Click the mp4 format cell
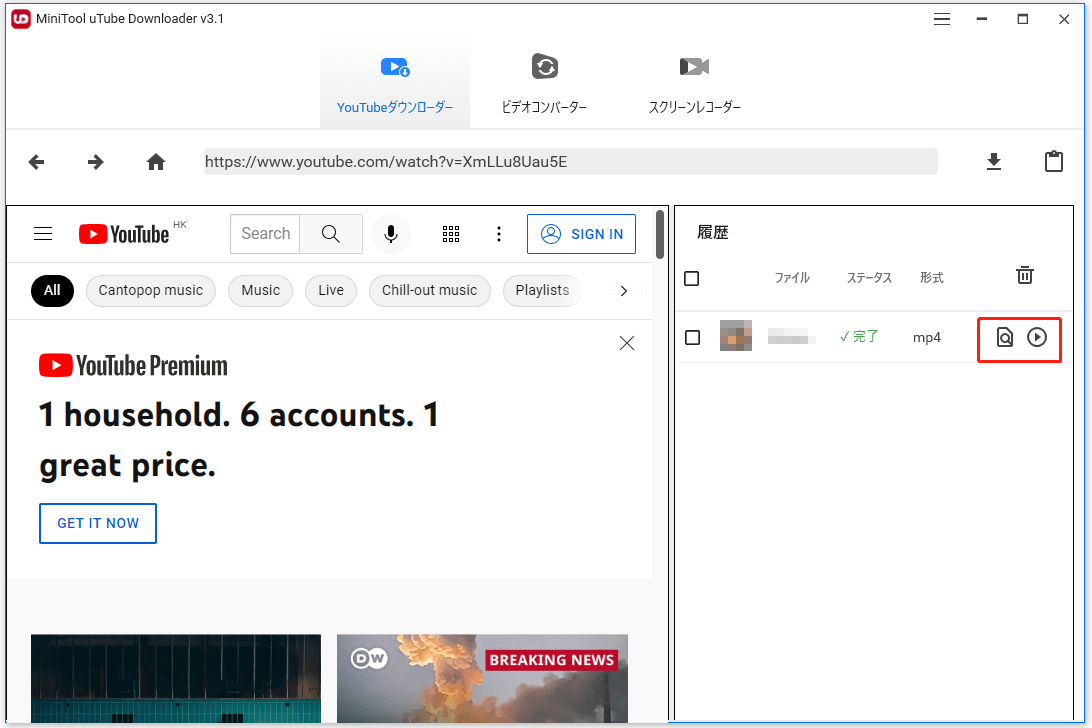 click(x=926, y=338)
